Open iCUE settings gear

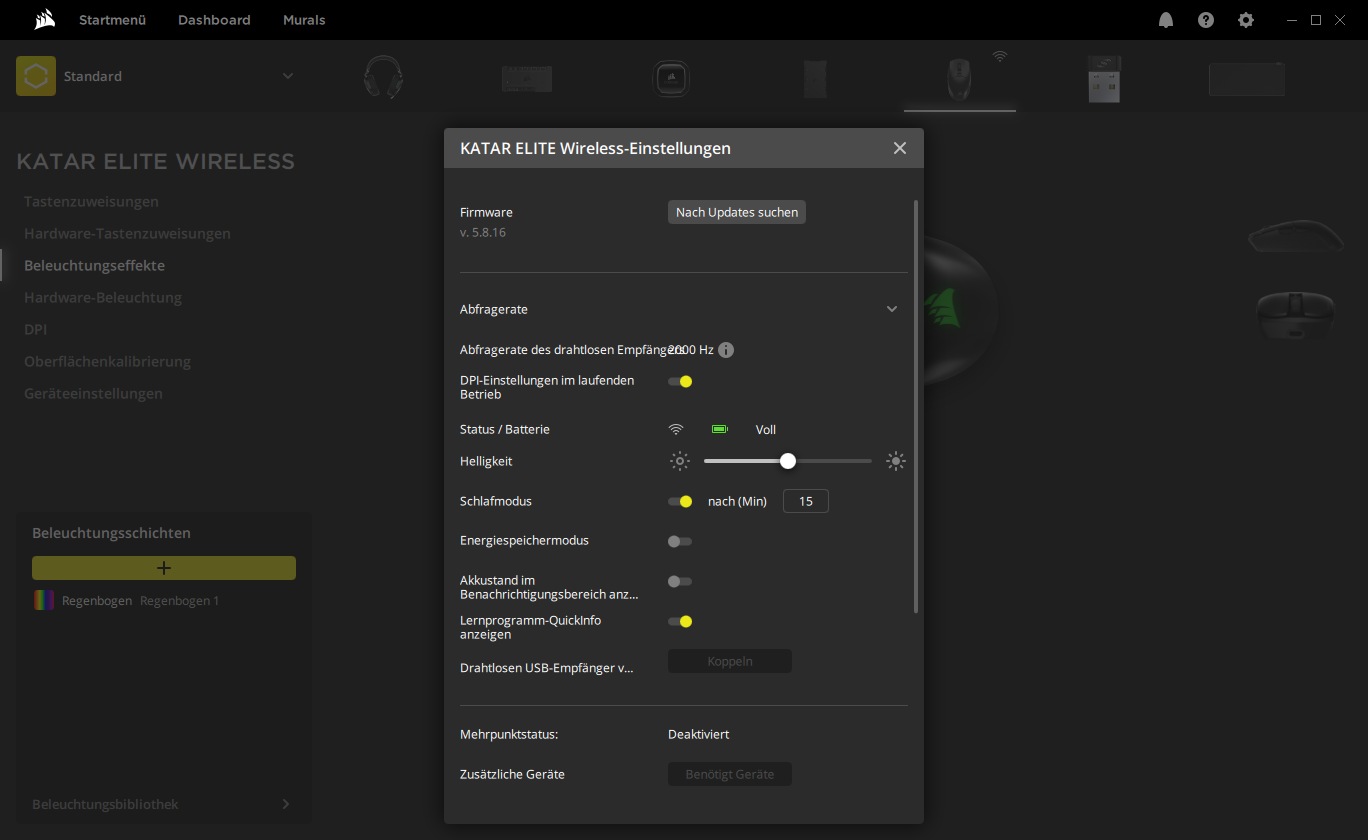(1246, 20)
